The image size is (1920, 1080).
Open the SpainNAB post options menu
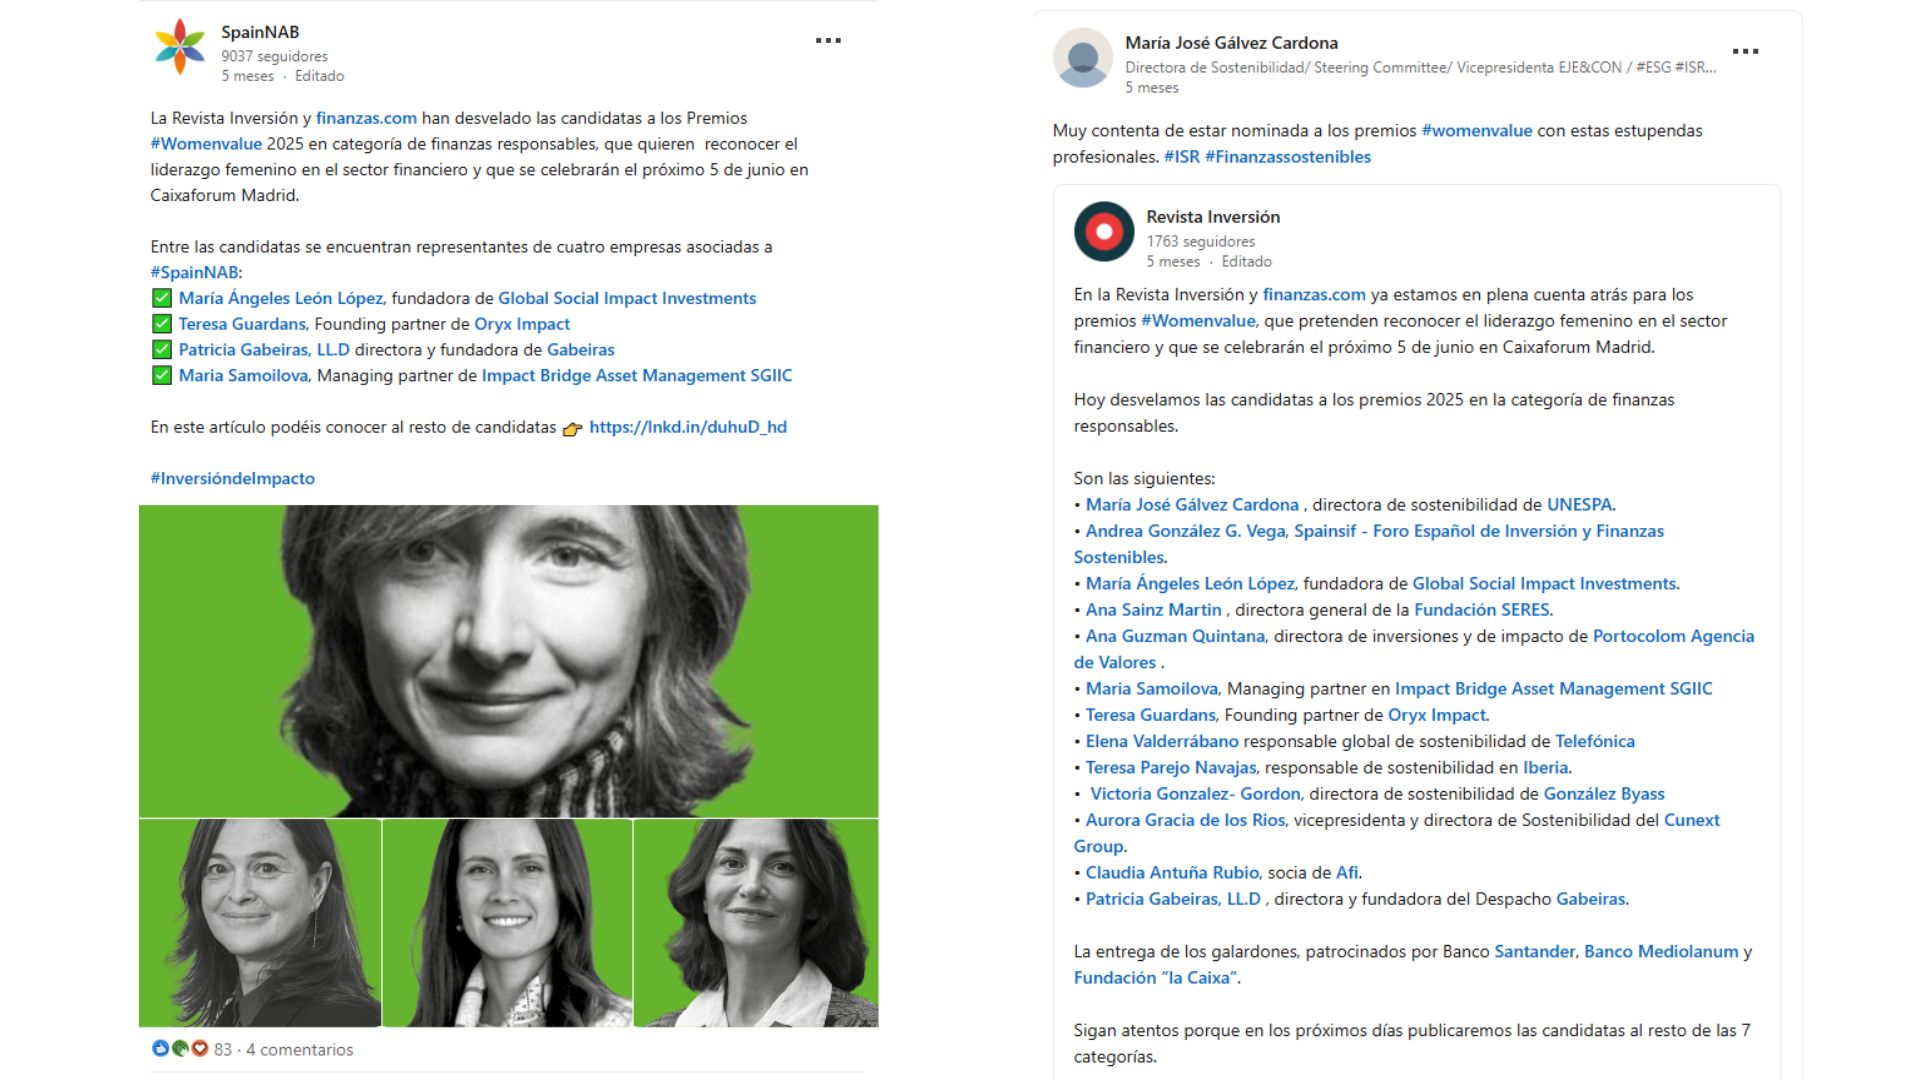(x=828, y=41)
